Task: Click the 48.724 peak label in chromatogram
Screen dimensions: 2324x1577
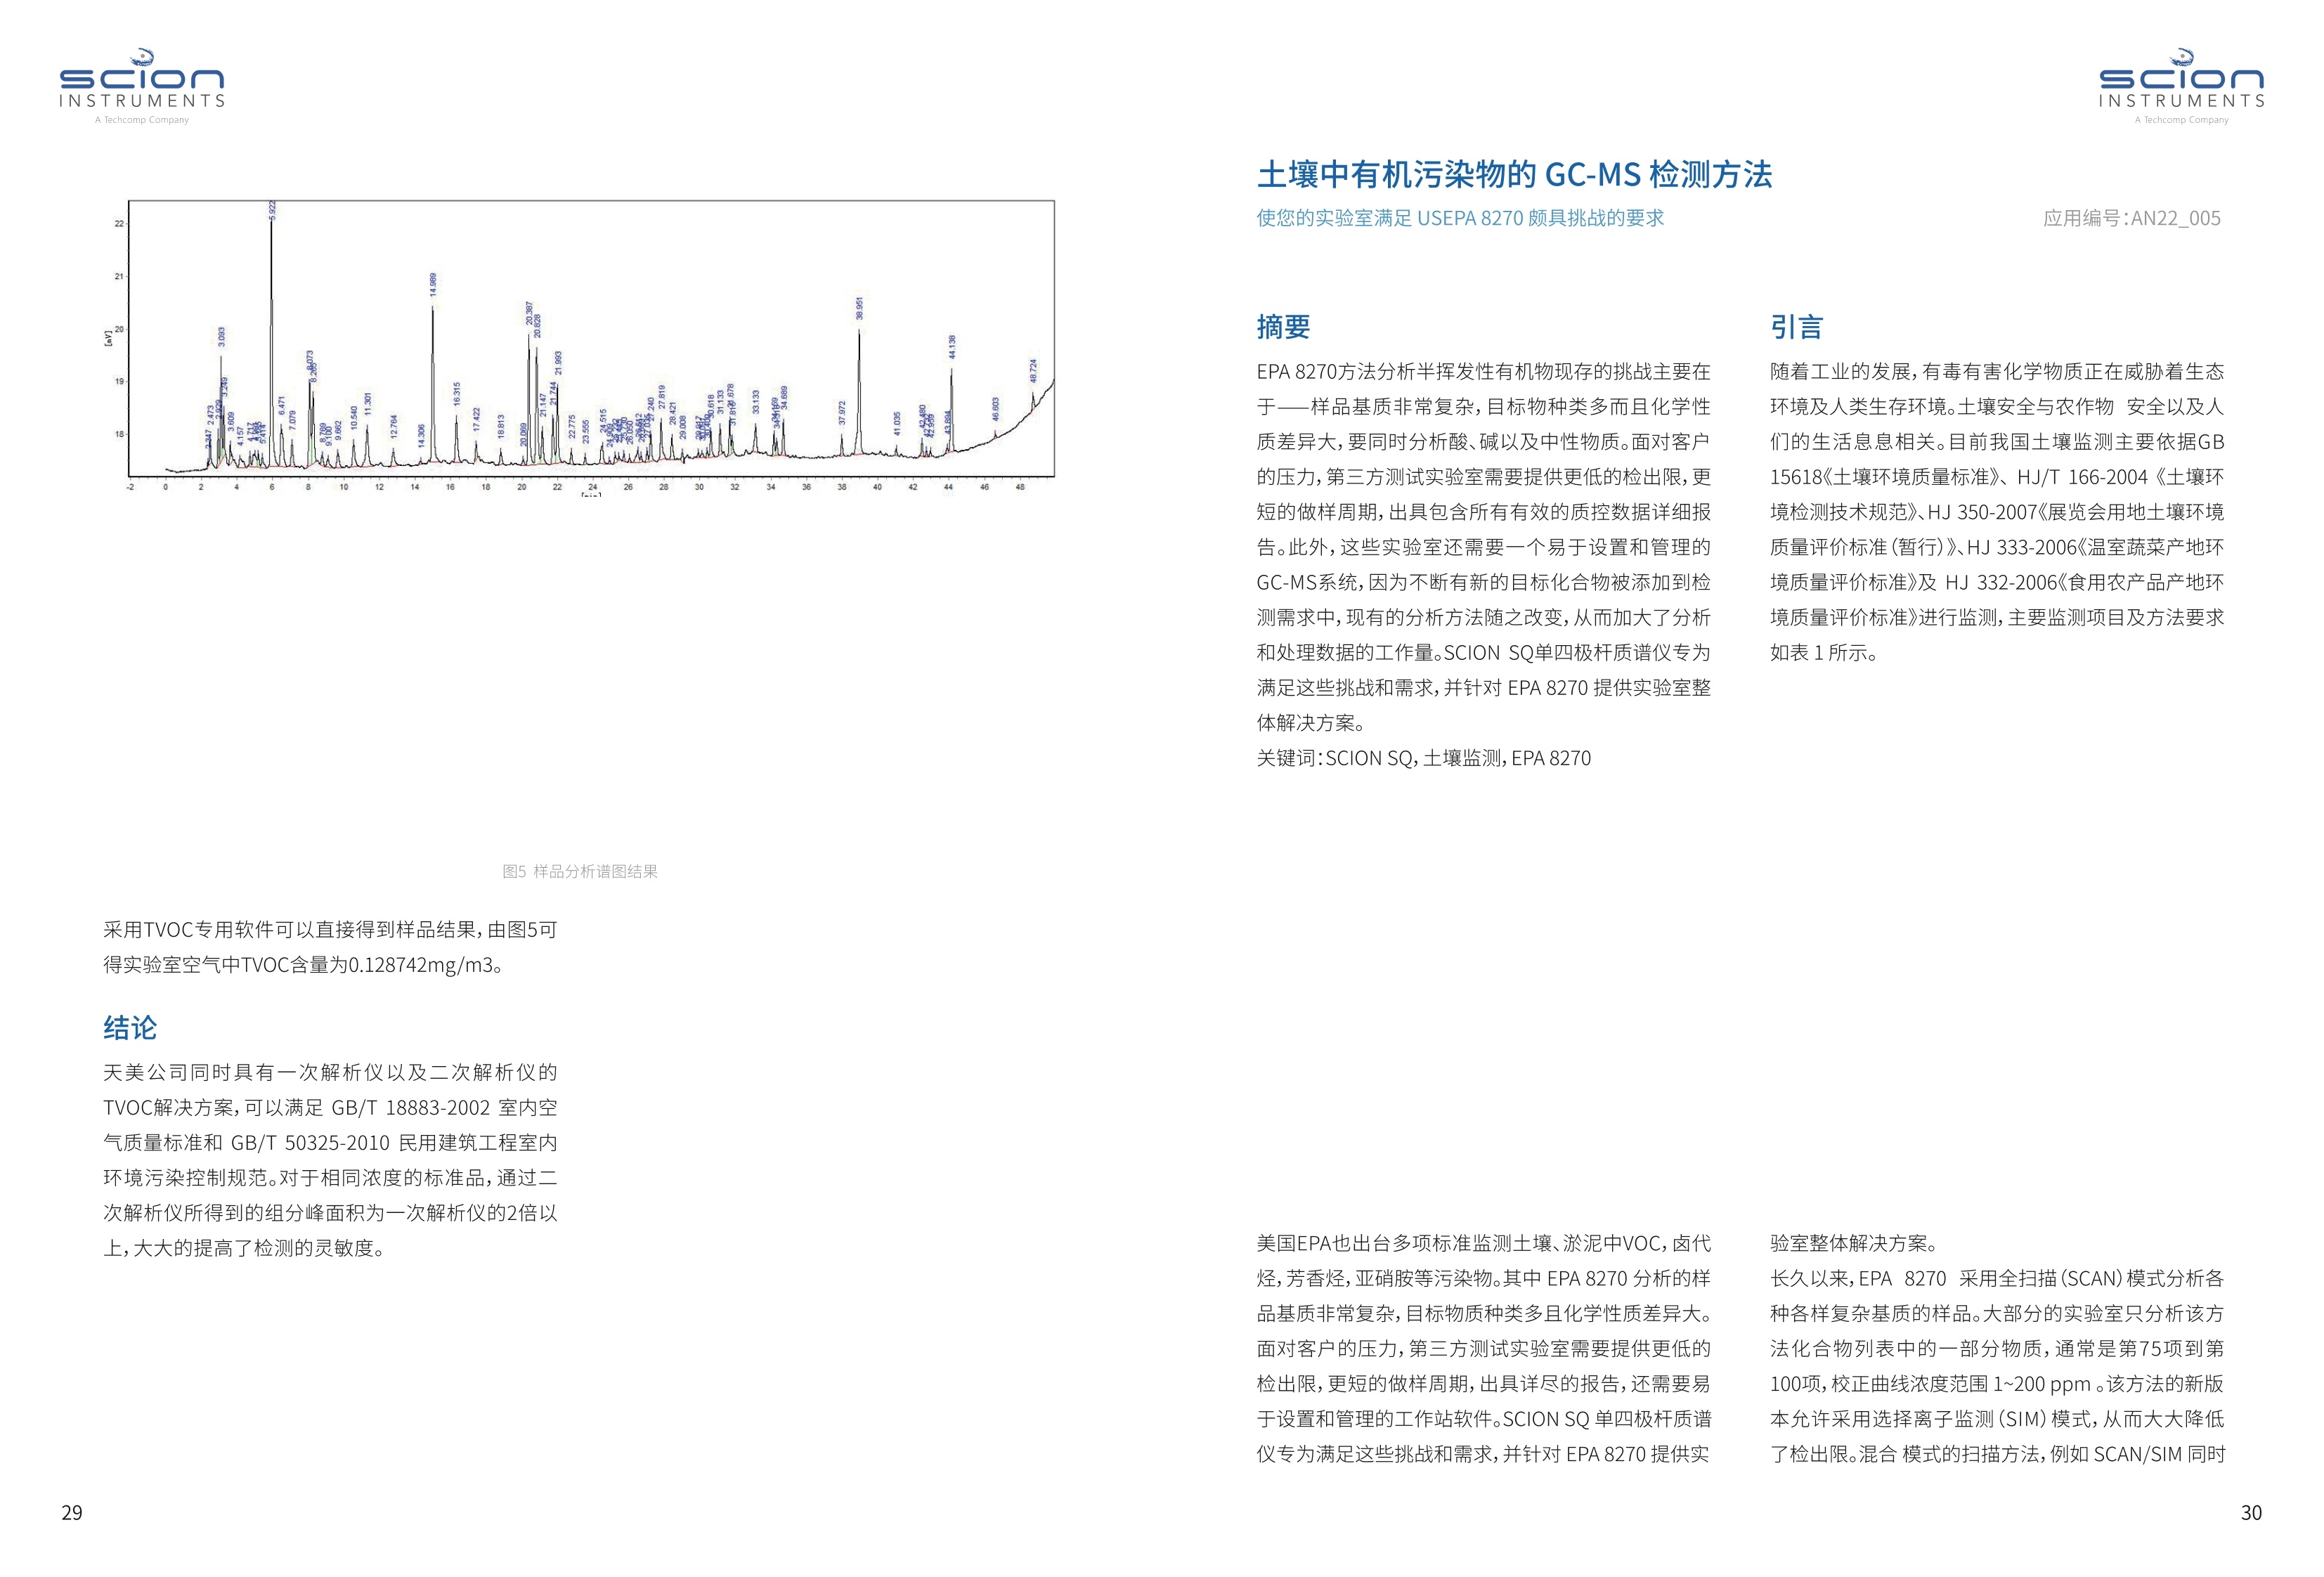Action: (x=1034, y=370)
